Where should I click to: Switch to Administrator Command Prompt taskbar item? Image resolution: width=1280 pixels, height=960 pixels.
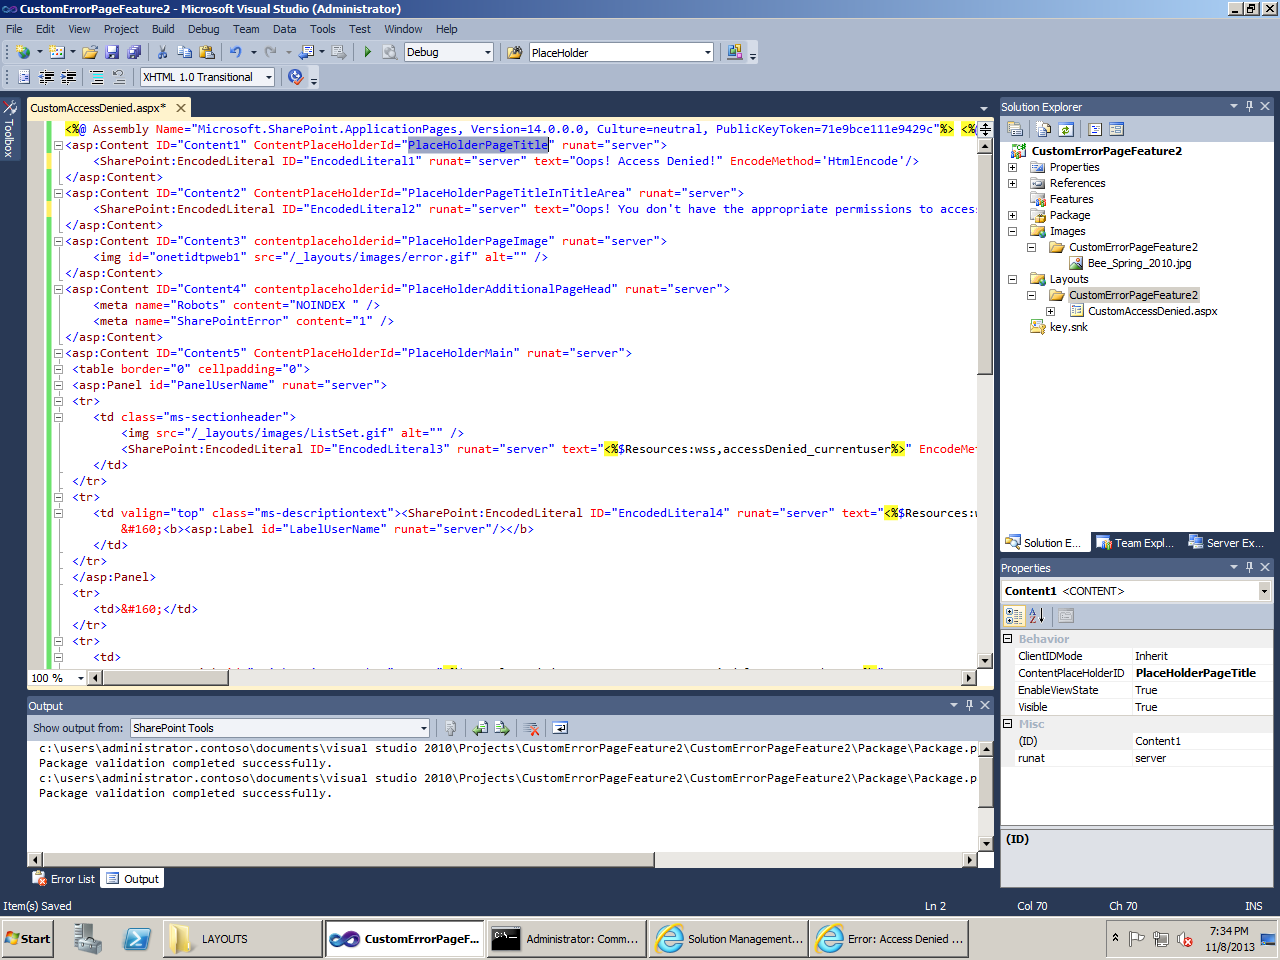coord(566,939)
